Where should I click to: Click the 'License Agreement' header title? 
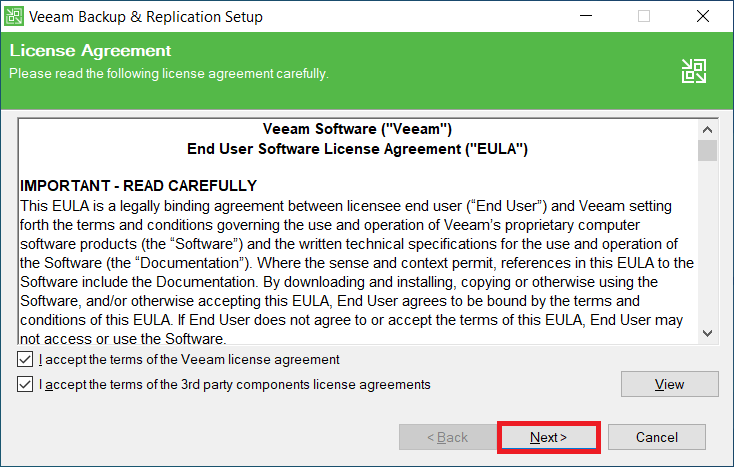point(90,51)
